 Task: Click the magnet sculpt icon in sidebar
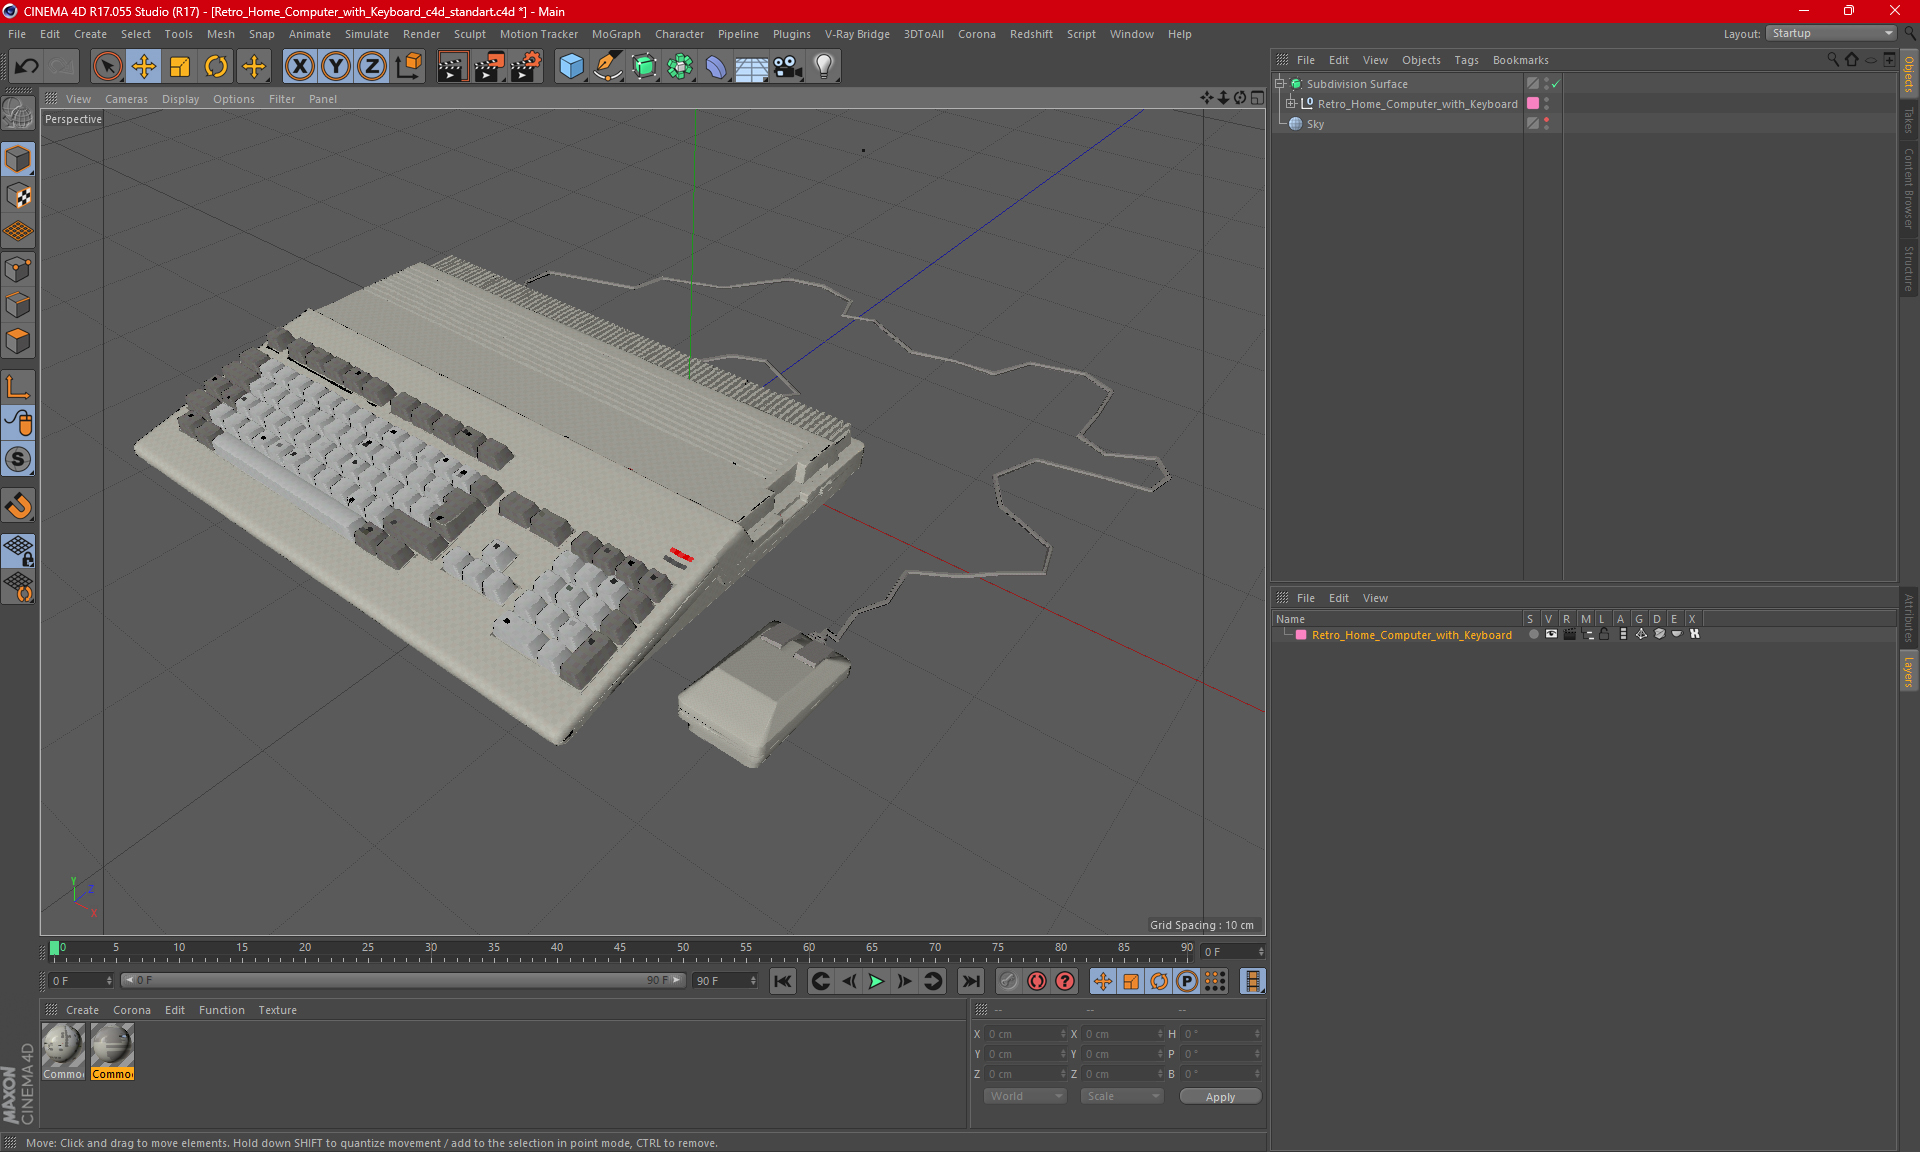pyautogui.click(x=18, y=505)
